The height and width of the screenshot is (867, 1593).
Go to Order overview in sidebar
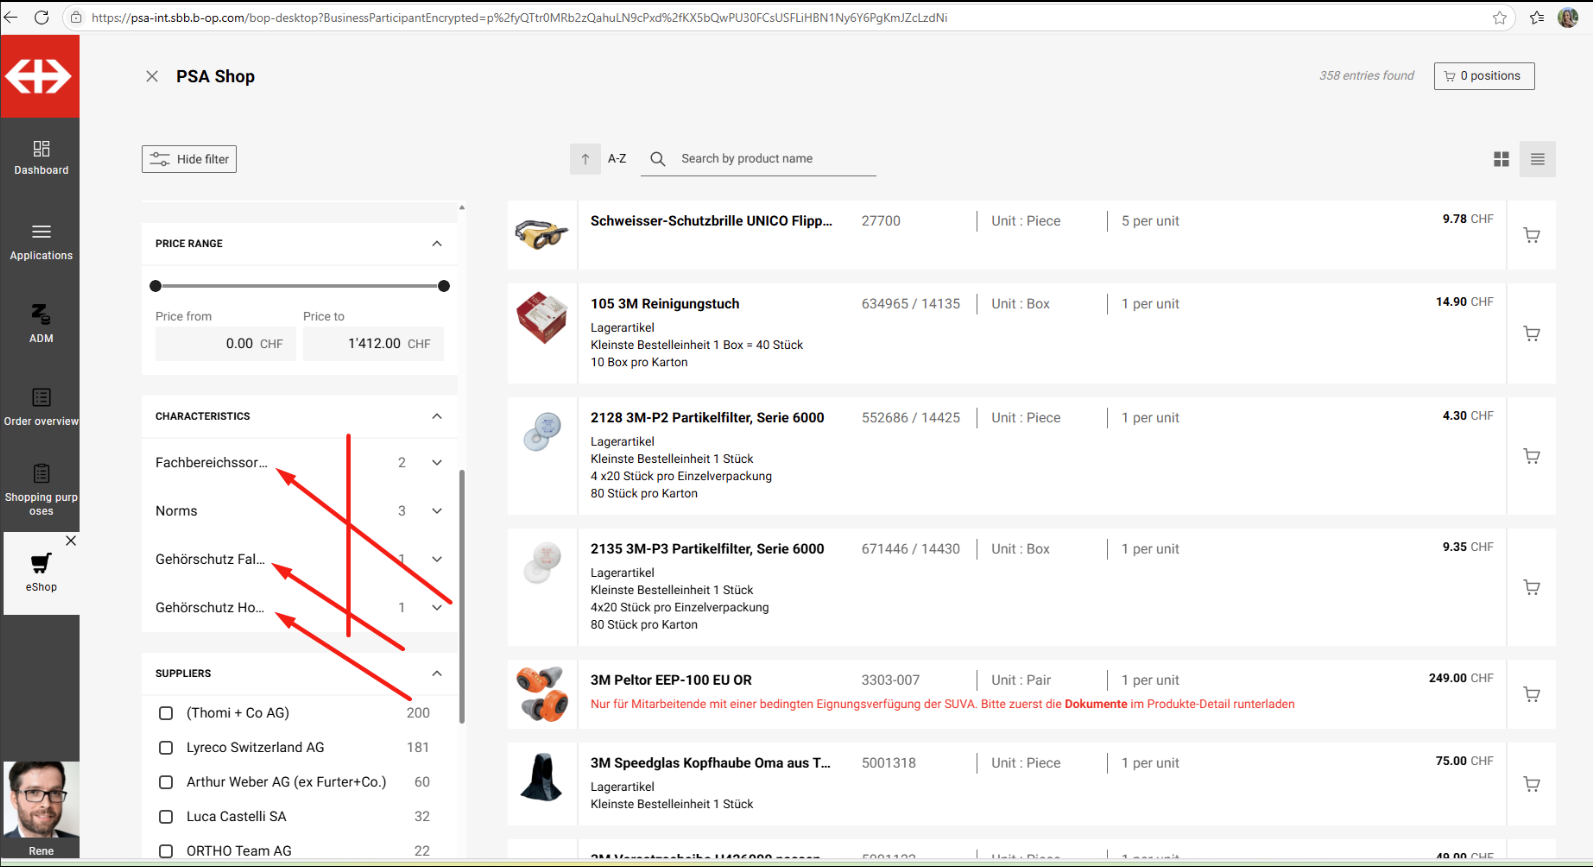[41, 406]
